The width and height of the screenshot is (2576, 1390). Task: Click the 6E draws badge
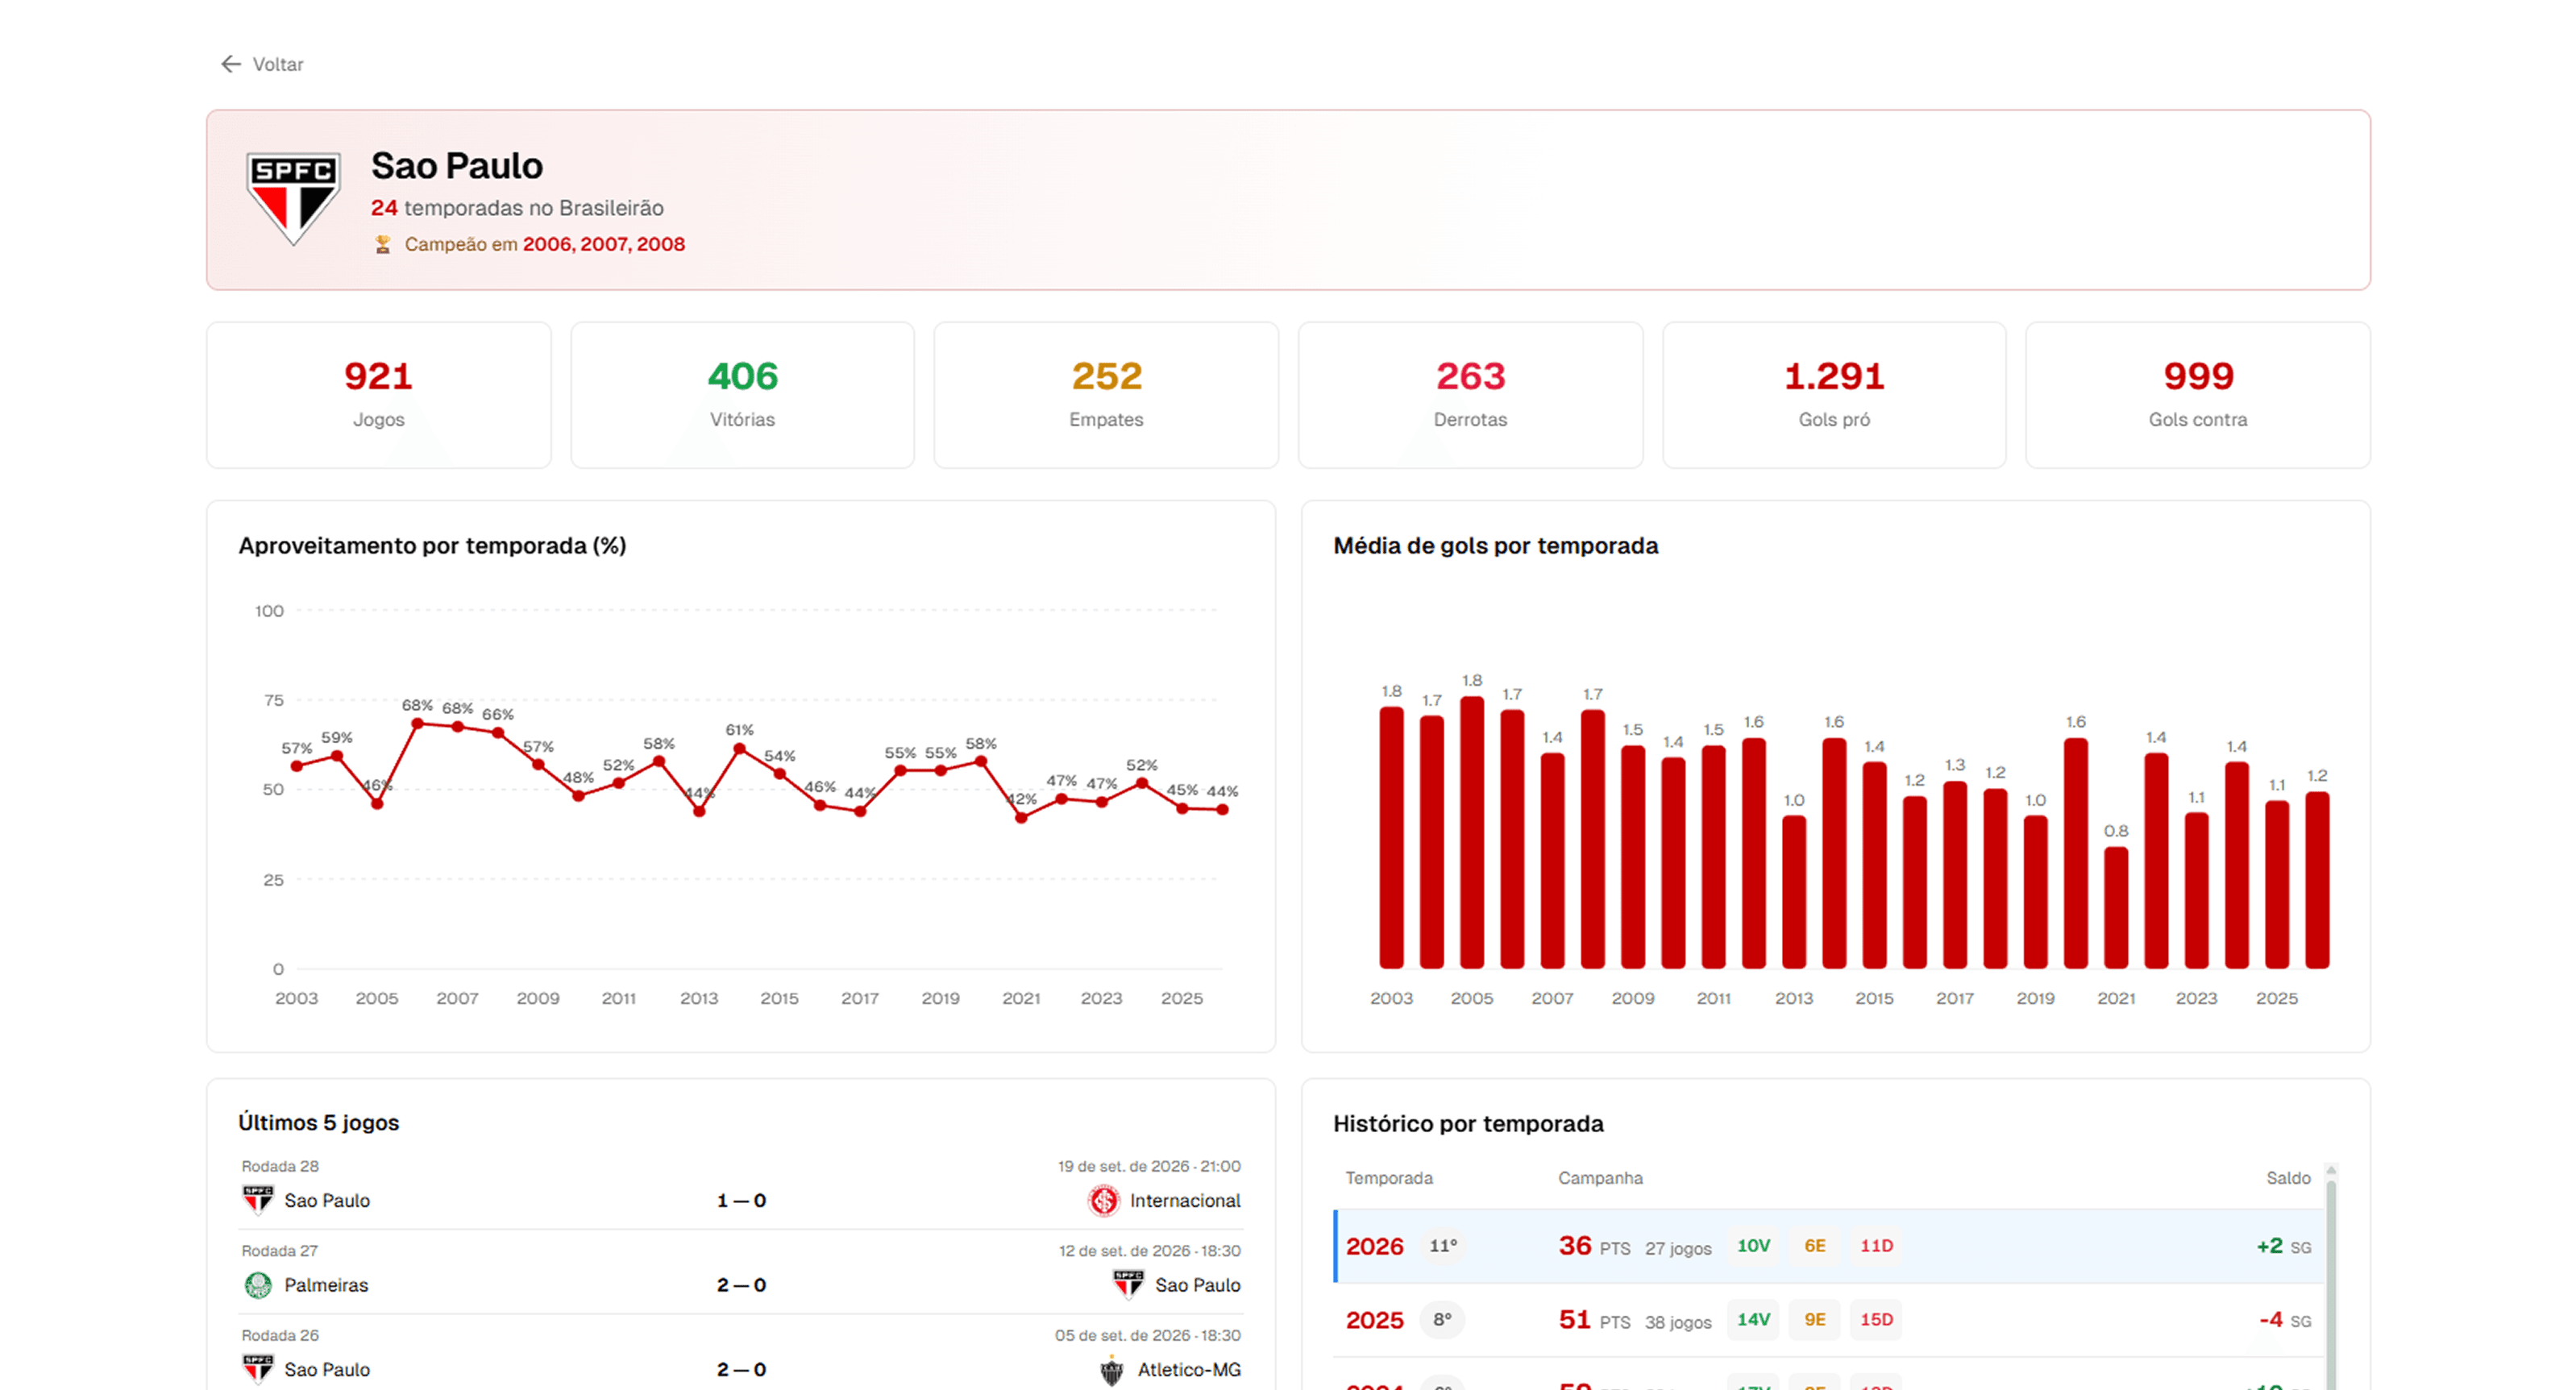point(1815,1246)
